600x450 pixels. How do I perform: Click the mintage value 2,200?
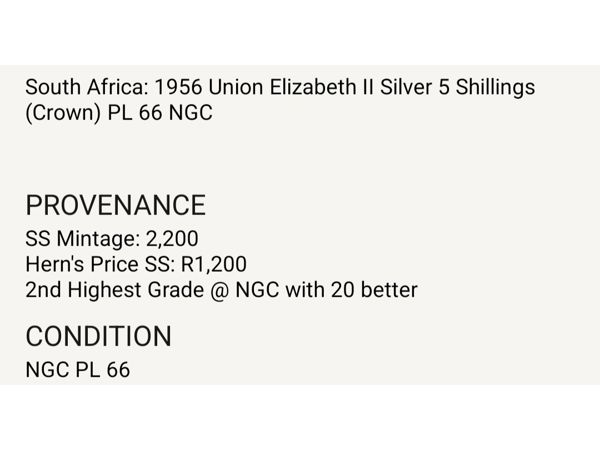coord(172,239)
